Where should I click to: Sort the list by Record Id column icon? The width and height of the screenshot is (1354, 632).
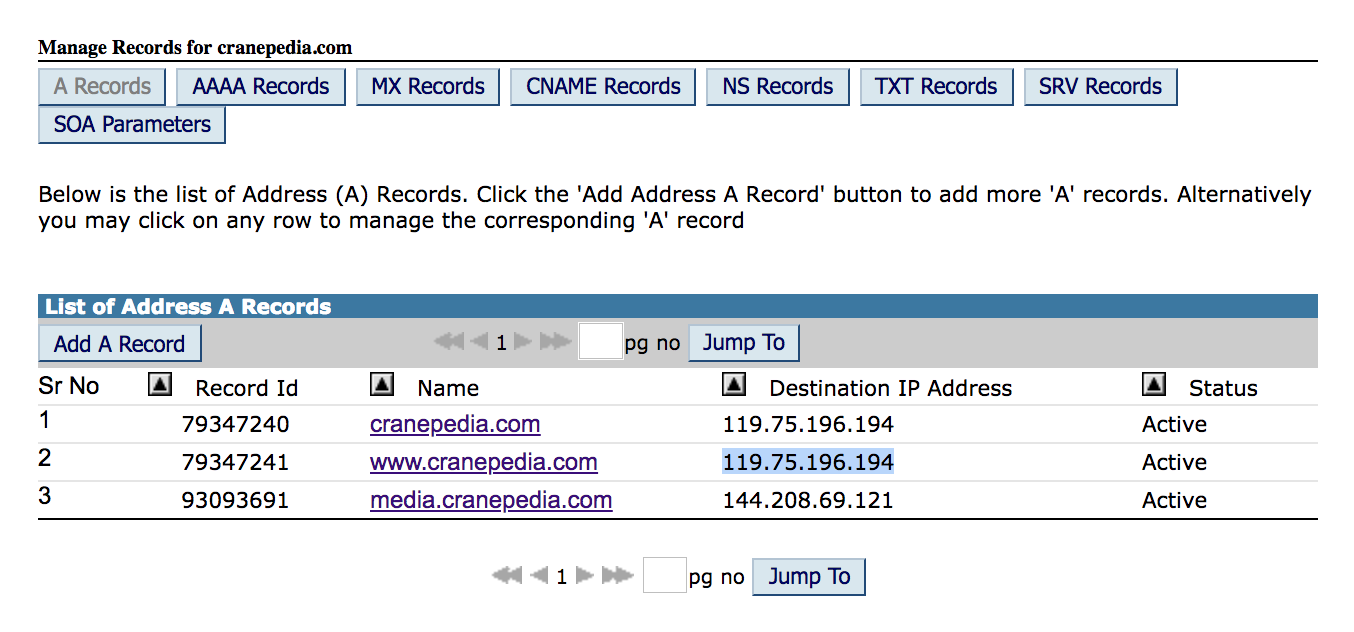click(x=160, y=385)
